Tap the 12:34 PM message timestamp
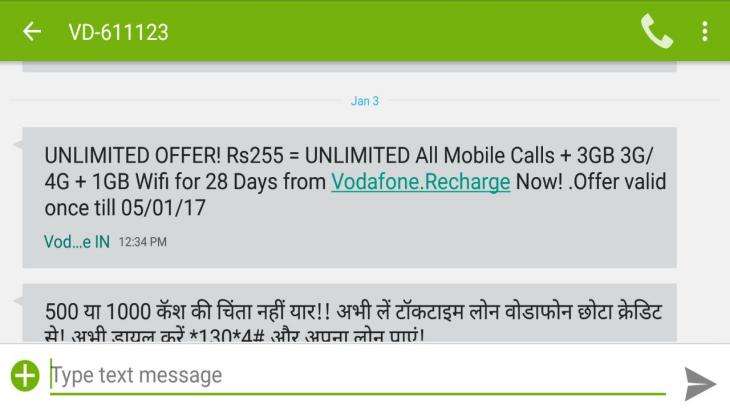The width and height of the screenshot is (730, 419). [142, 242]
